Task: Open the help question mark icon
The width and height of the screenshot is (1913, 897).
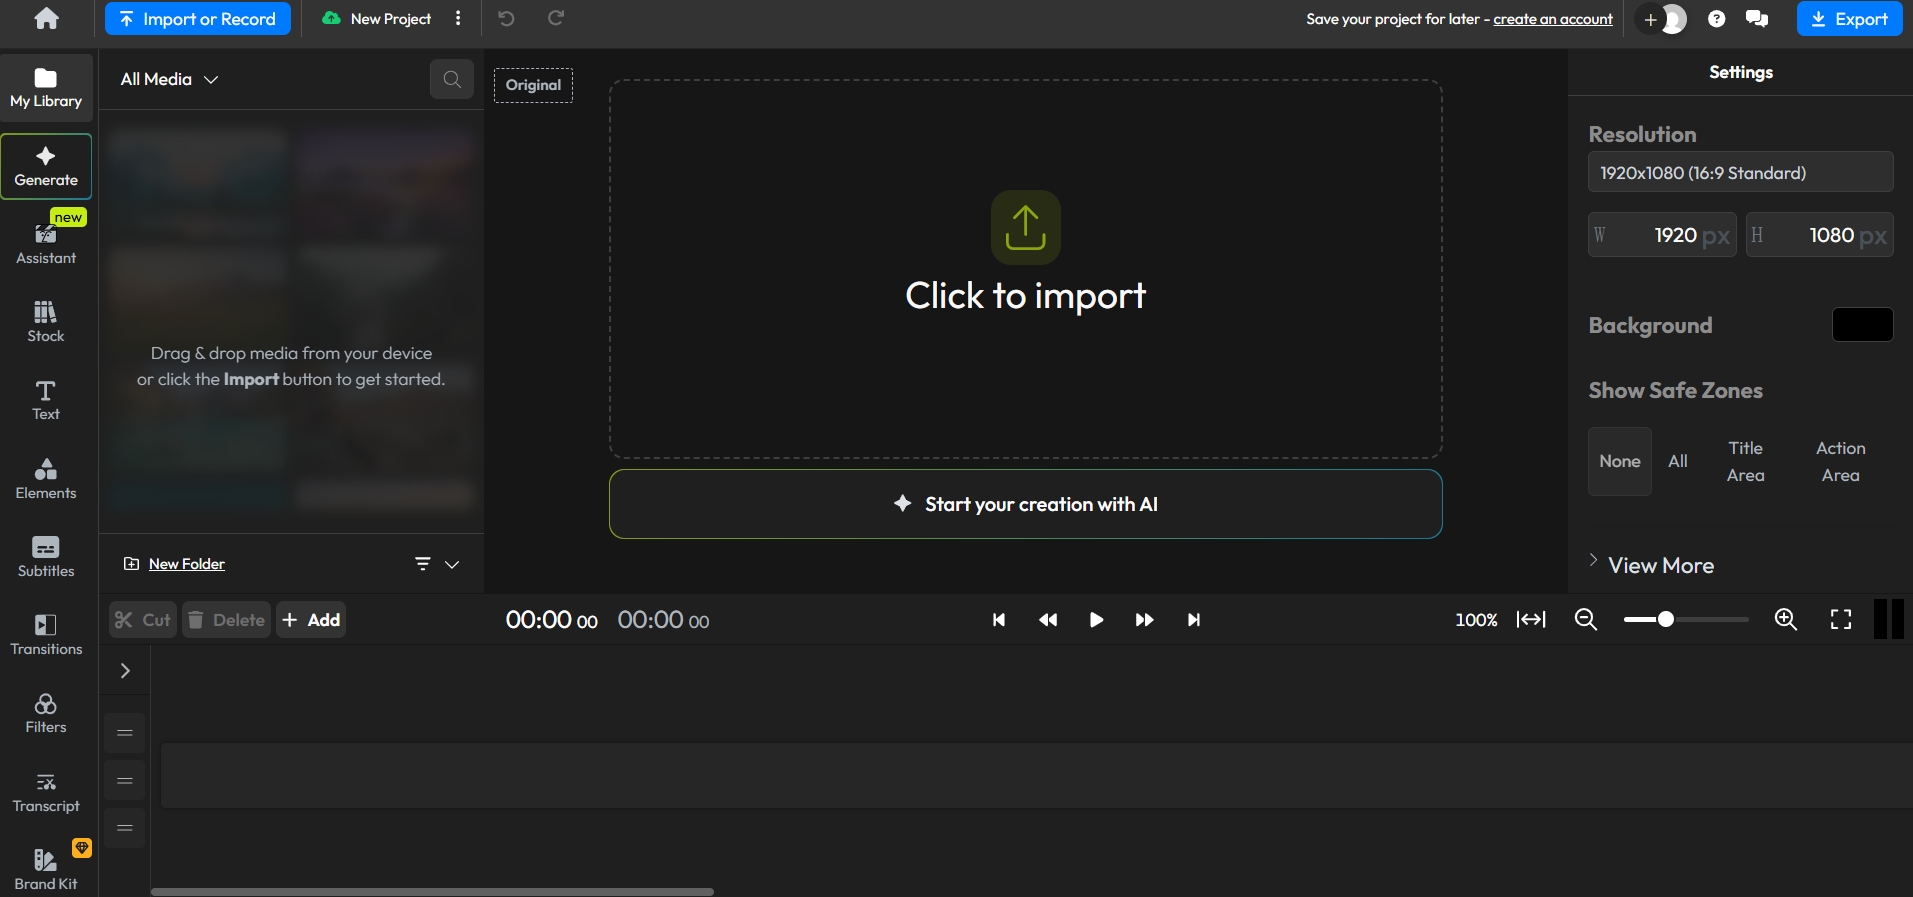Action: coord(1717,19)
